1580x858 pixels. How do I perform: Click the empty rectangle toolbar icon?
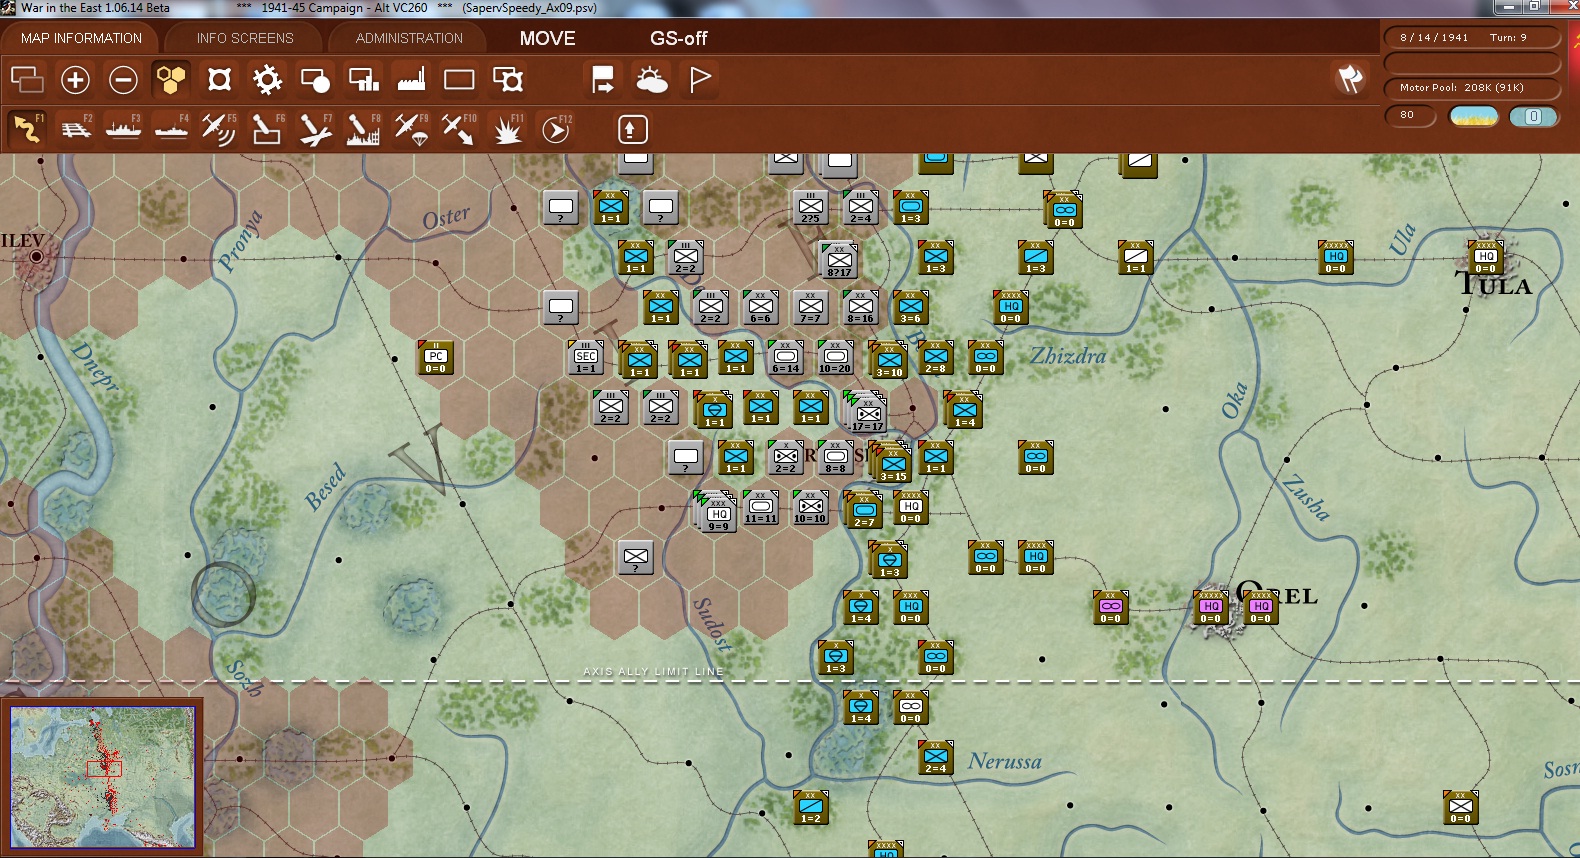[459, 79]
